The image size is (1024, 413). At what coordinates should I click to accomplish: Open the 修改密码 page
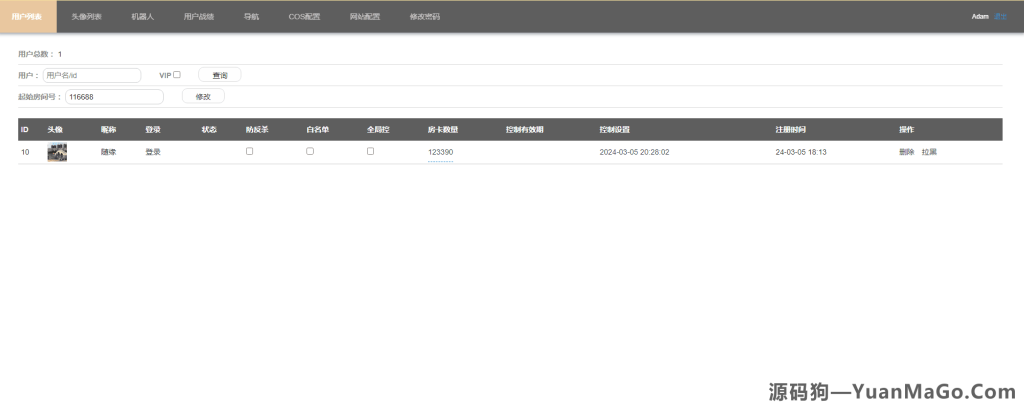pyautogui.click(x=424, y=17)
